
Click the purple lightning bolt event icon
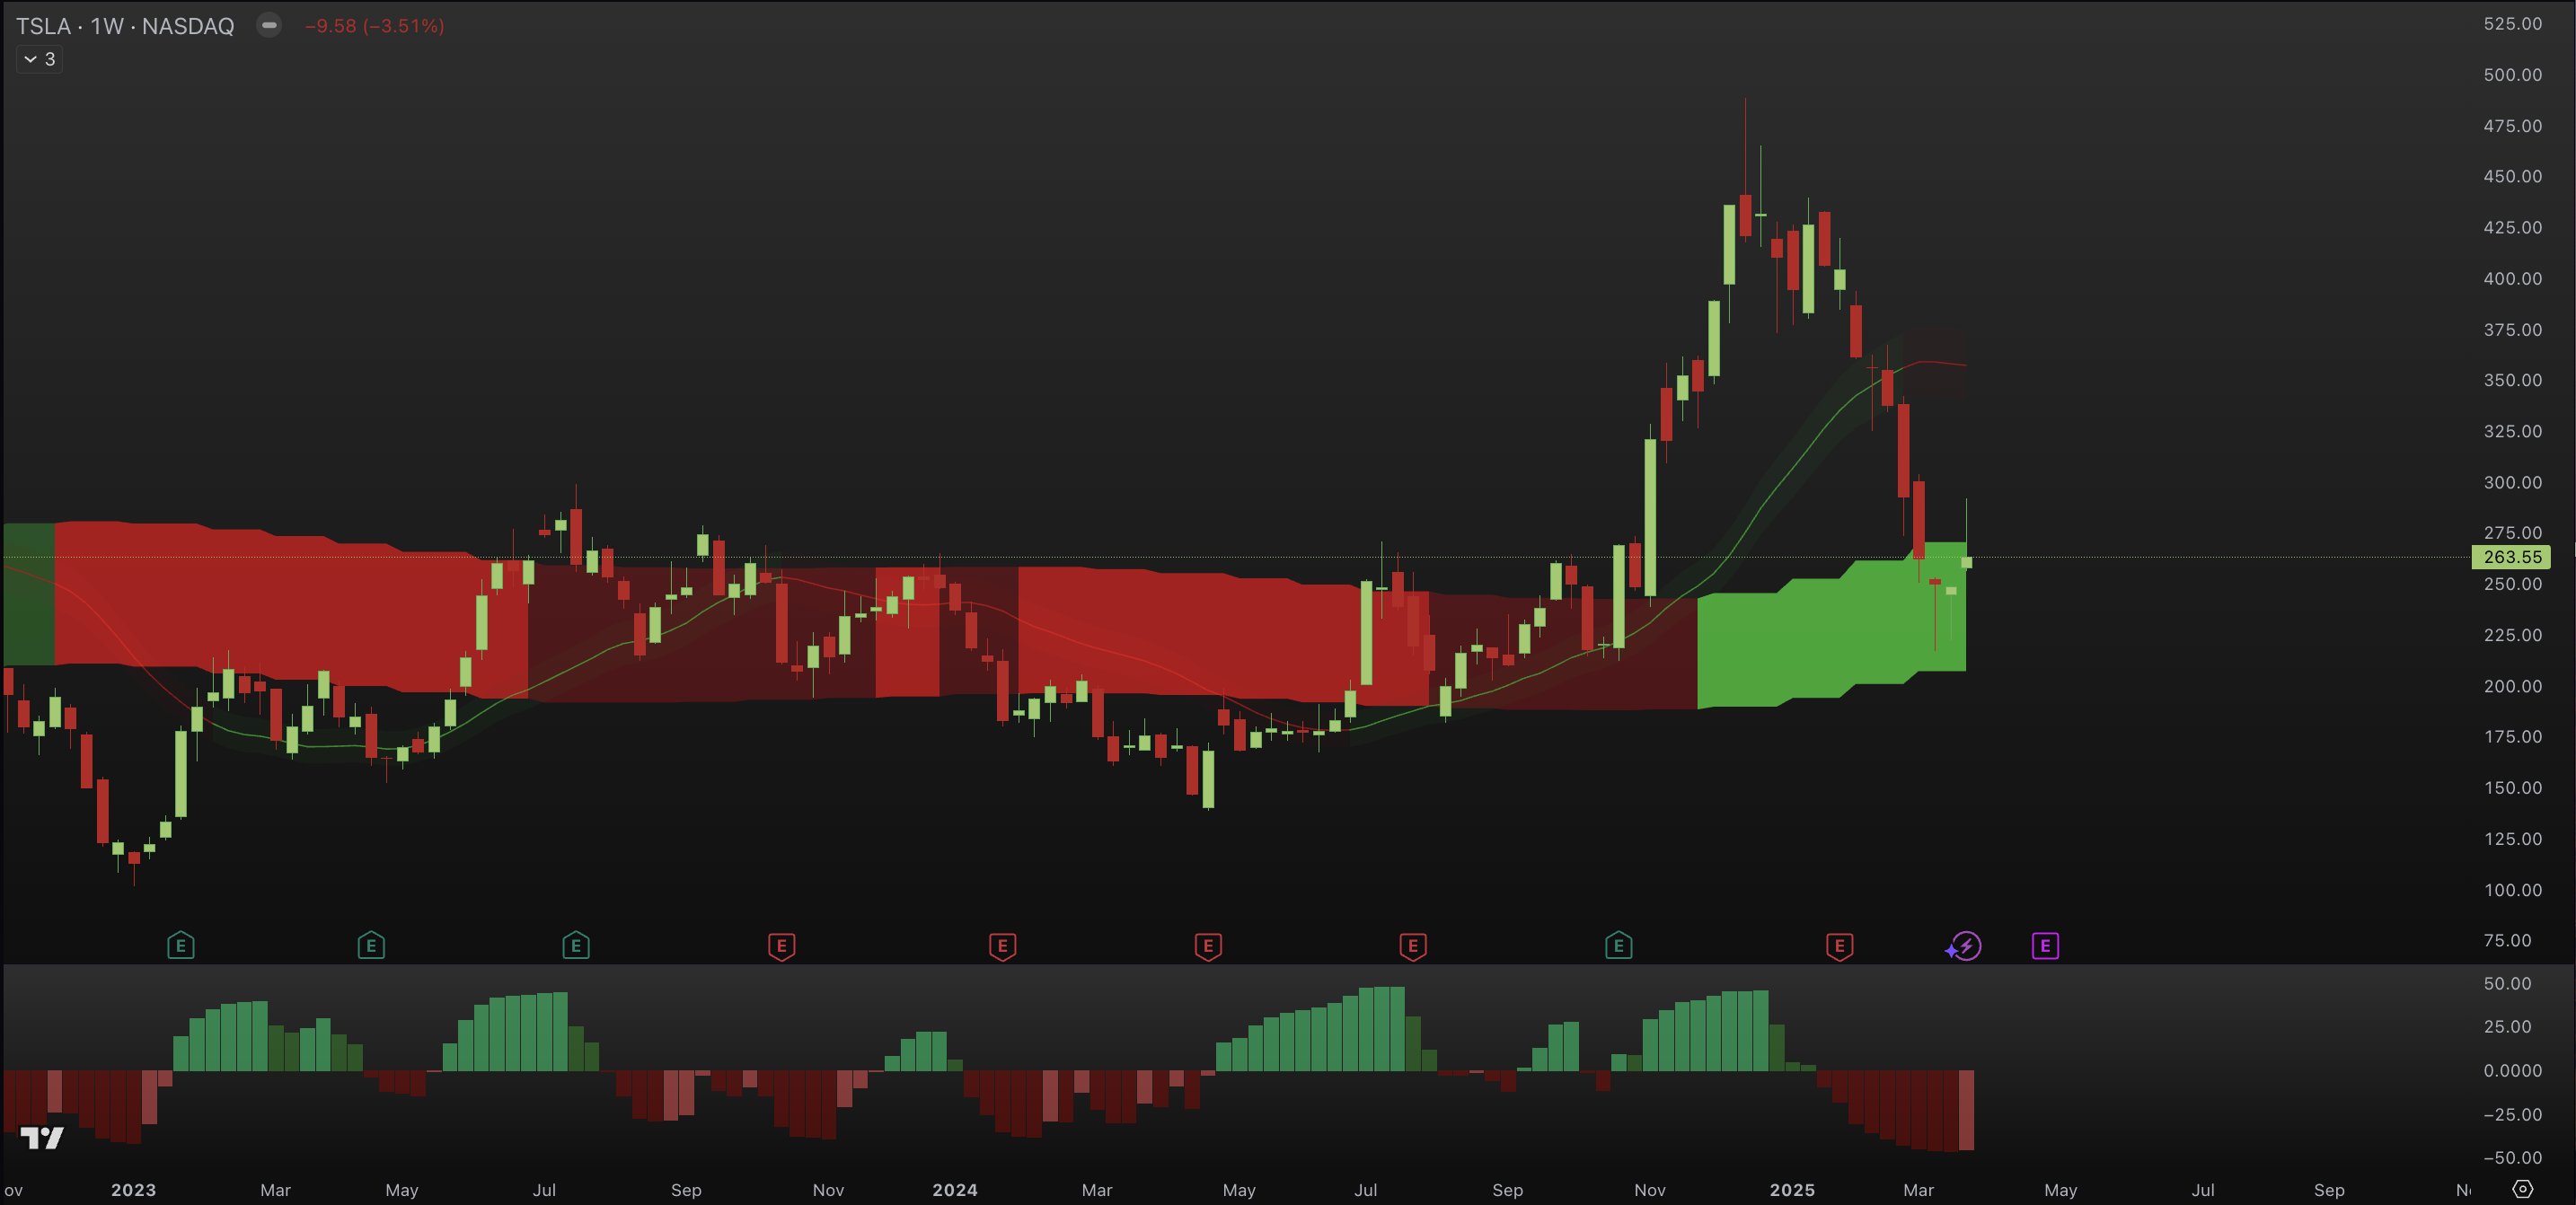point(1965,945)
